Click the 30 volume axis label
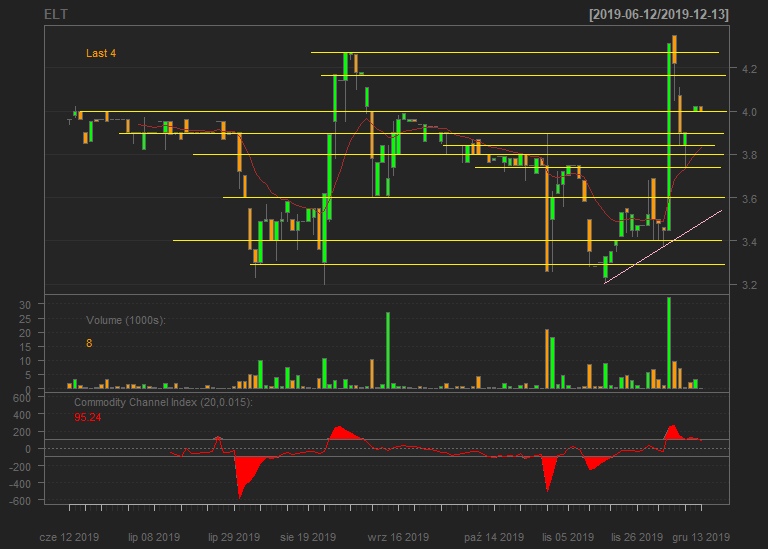768x549 pixels. [25, 305]
